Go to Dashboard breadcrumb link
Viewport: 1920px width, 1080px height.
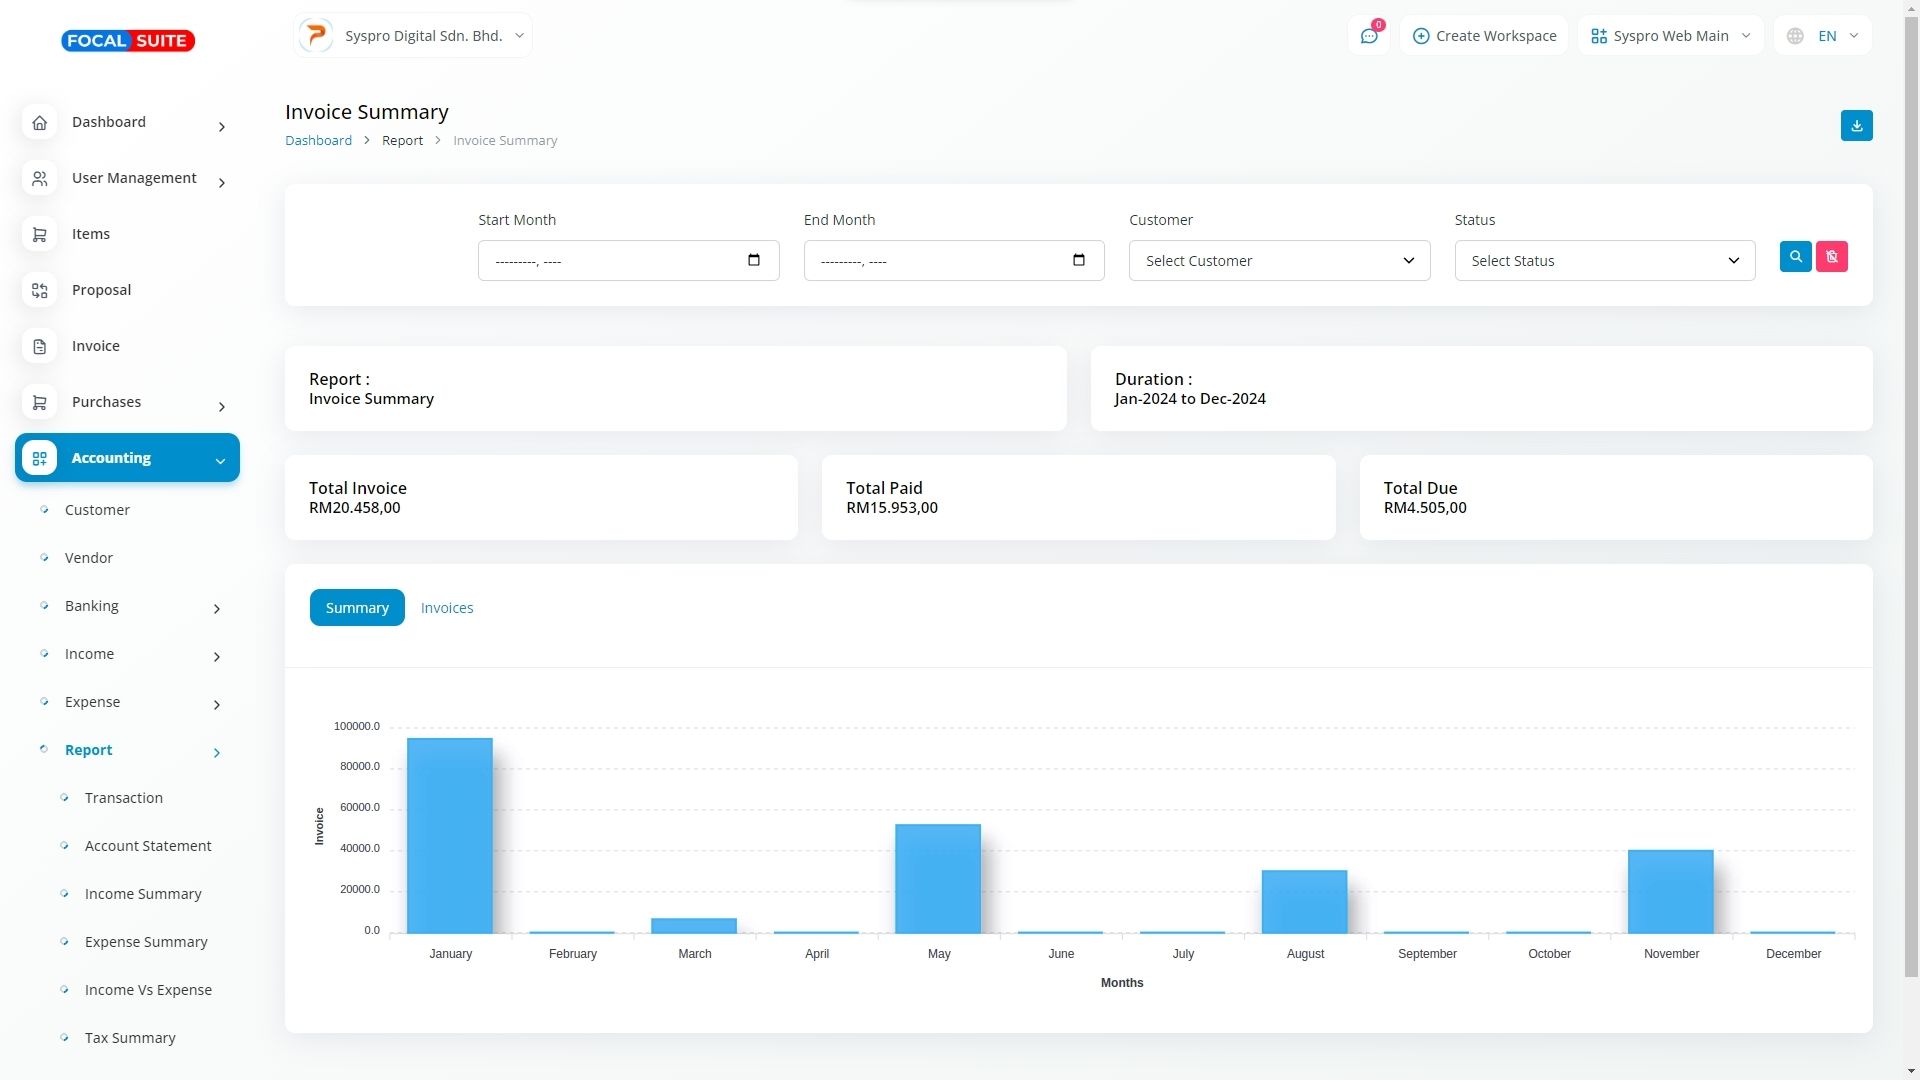[x=318, y=141]
